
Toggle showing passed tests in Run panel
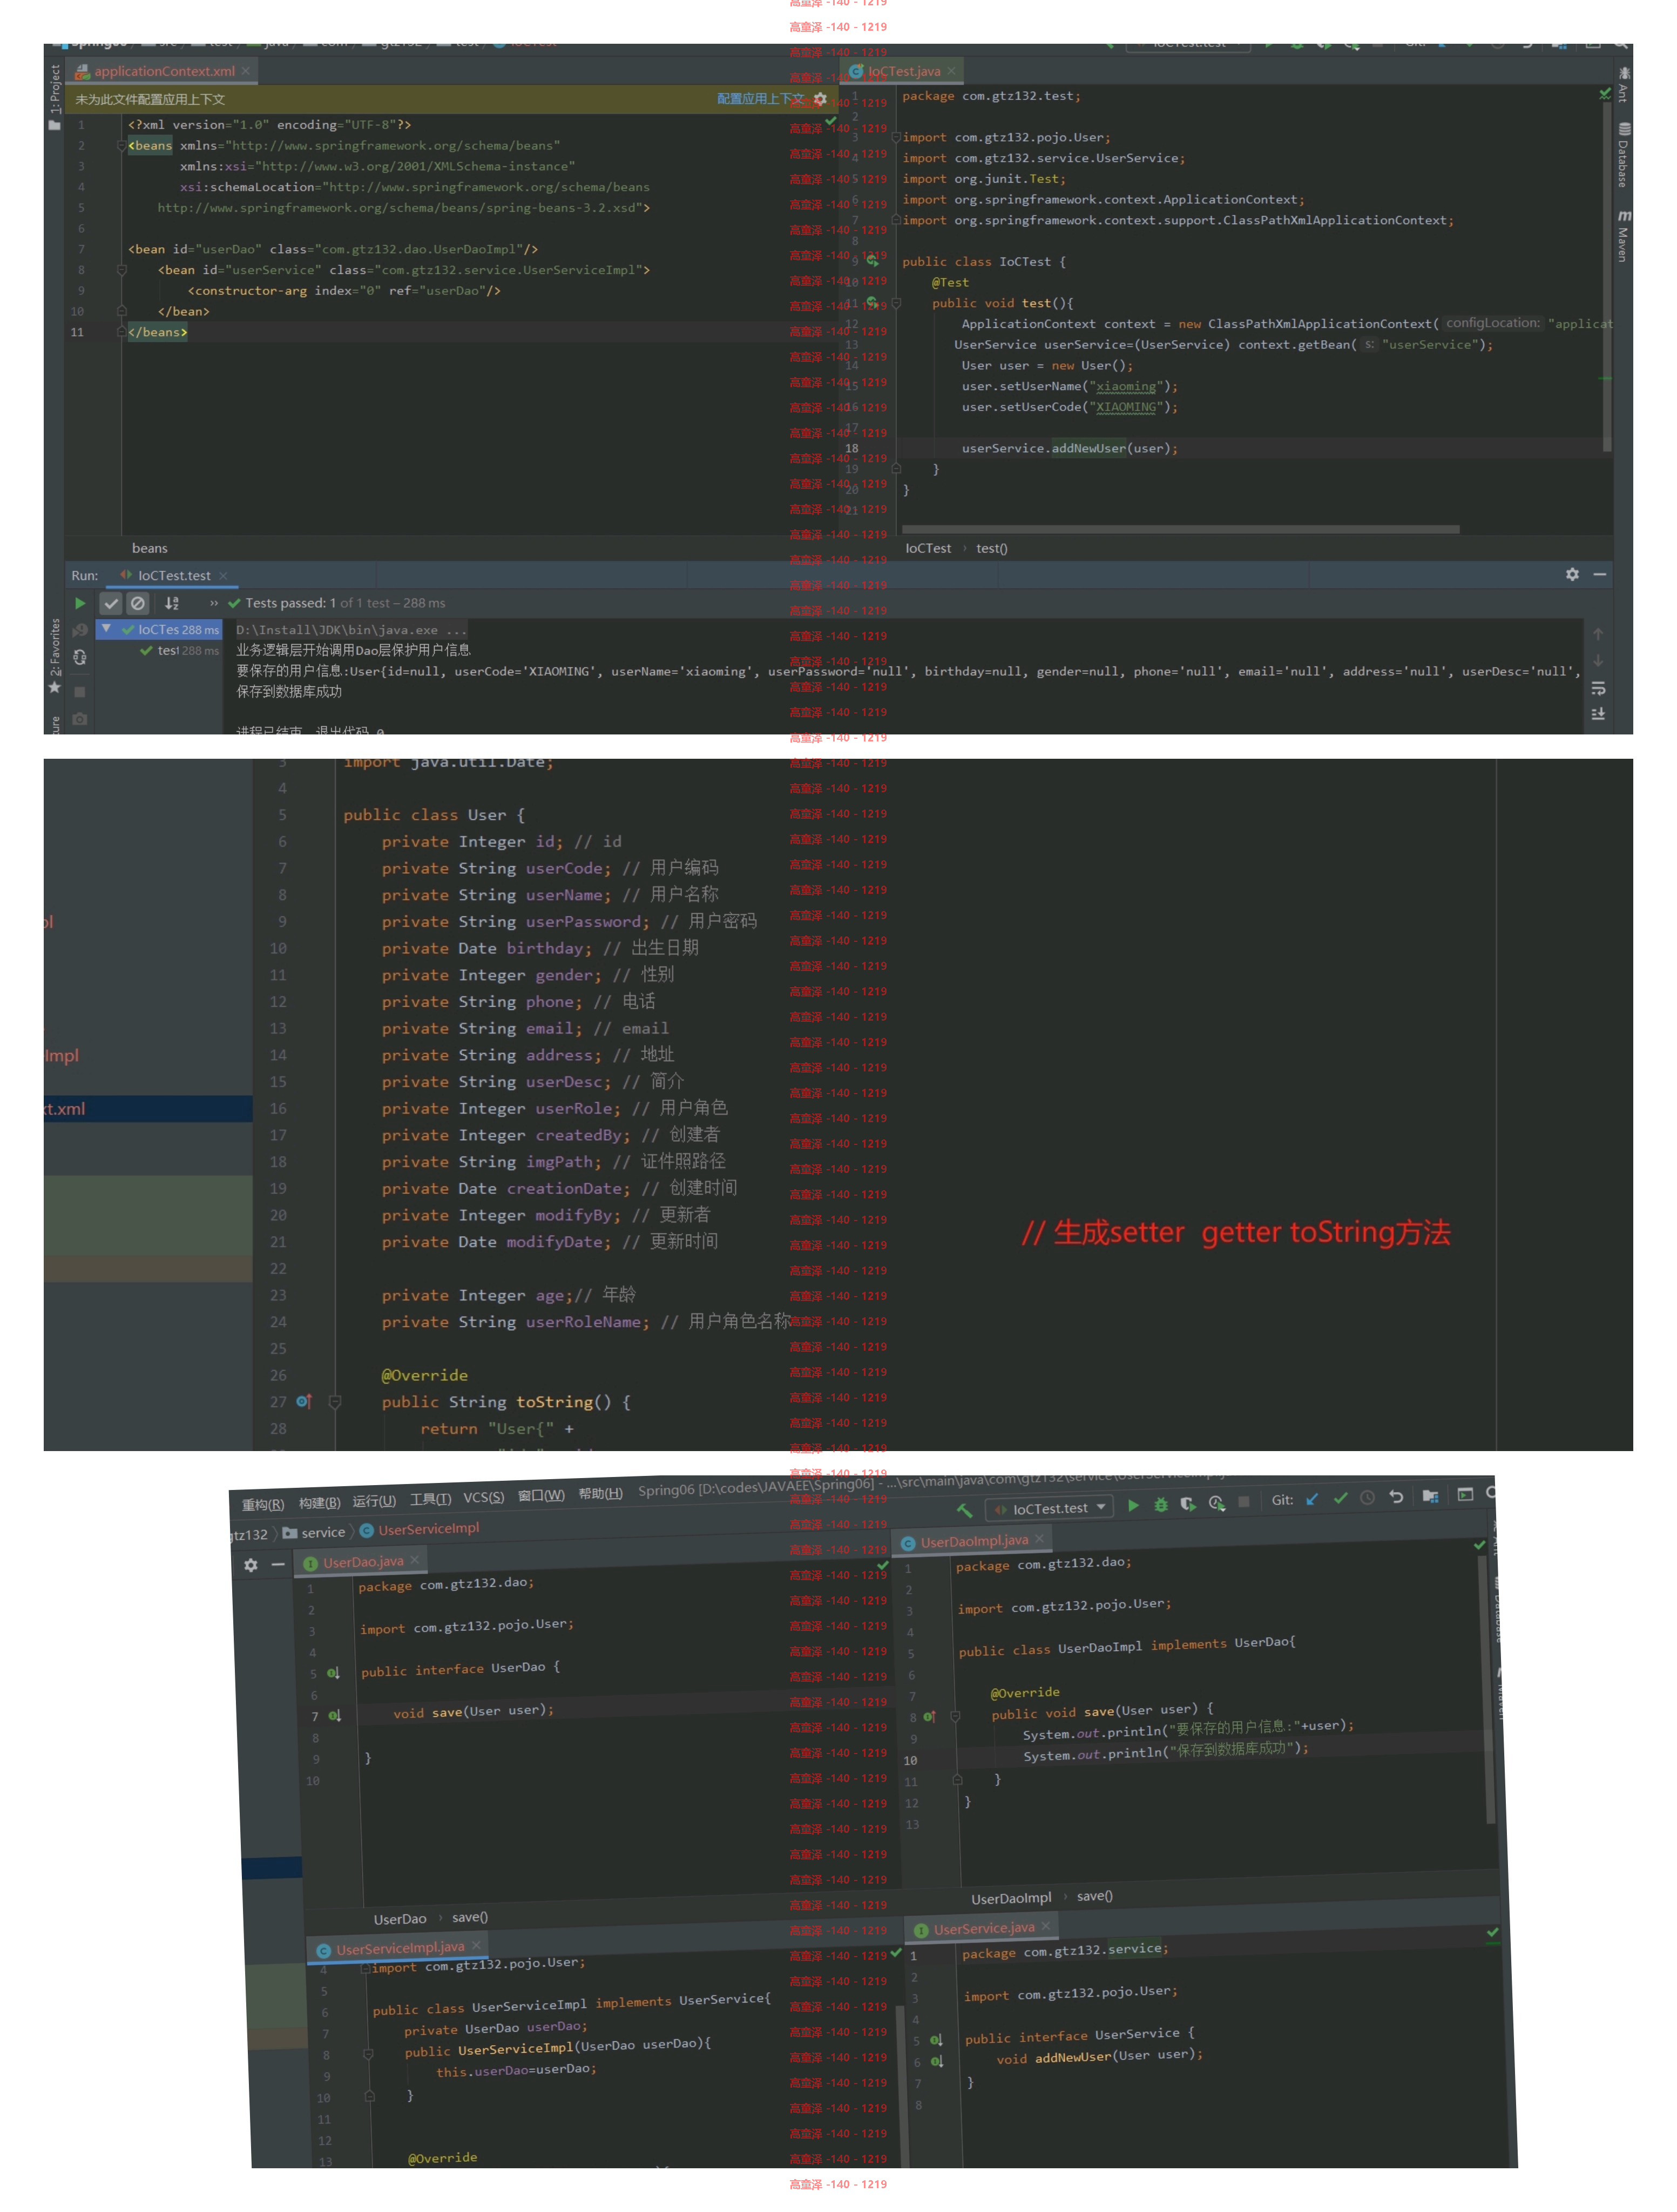point(111,603)
